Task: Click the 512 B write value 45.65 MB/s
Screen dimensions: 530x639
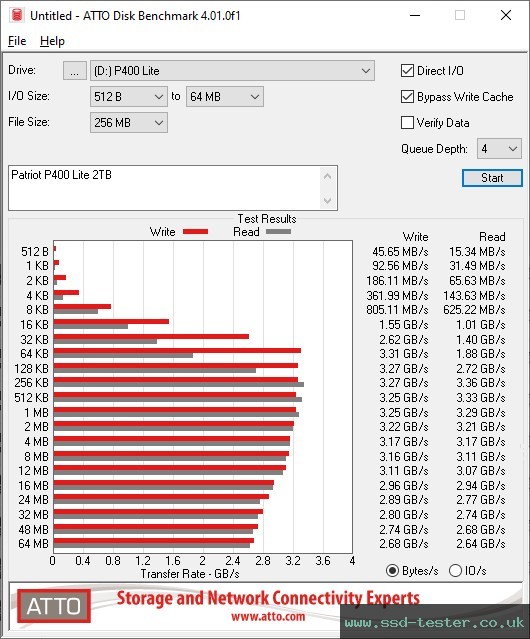Action: [400, 252]
